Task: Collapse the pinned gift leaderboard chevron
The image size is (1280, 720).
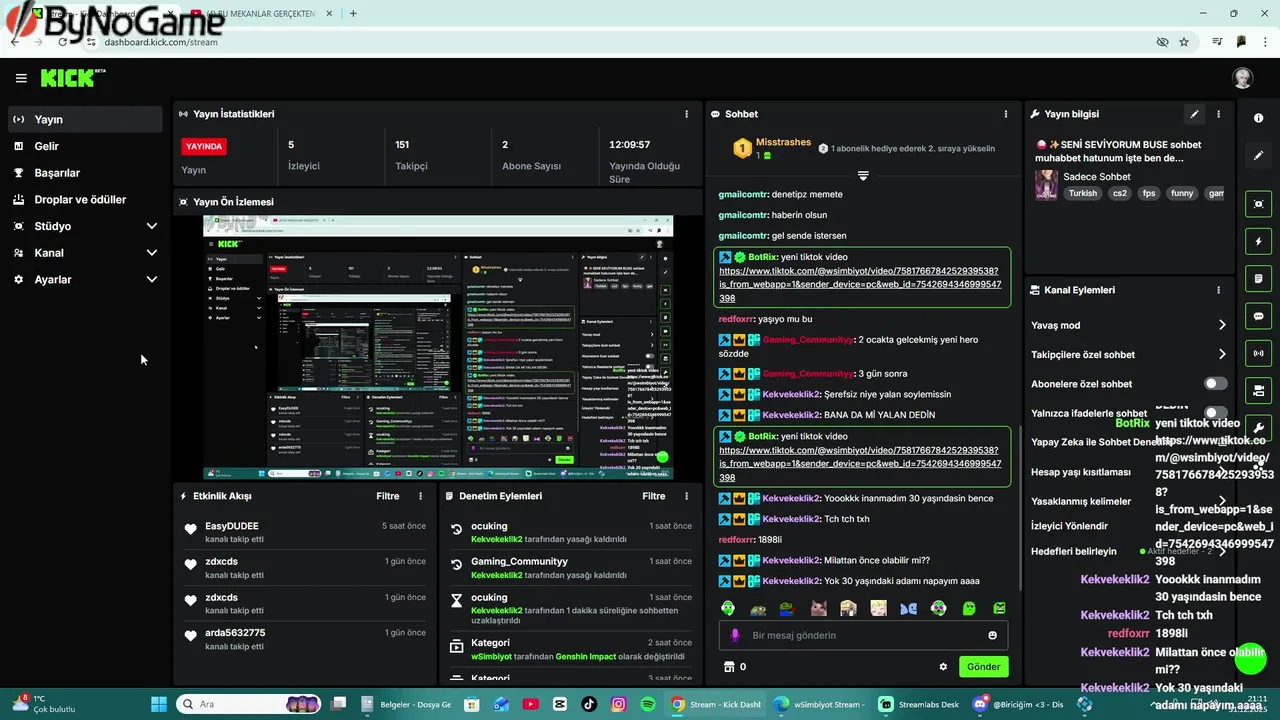Action: [x=863, y=176]
